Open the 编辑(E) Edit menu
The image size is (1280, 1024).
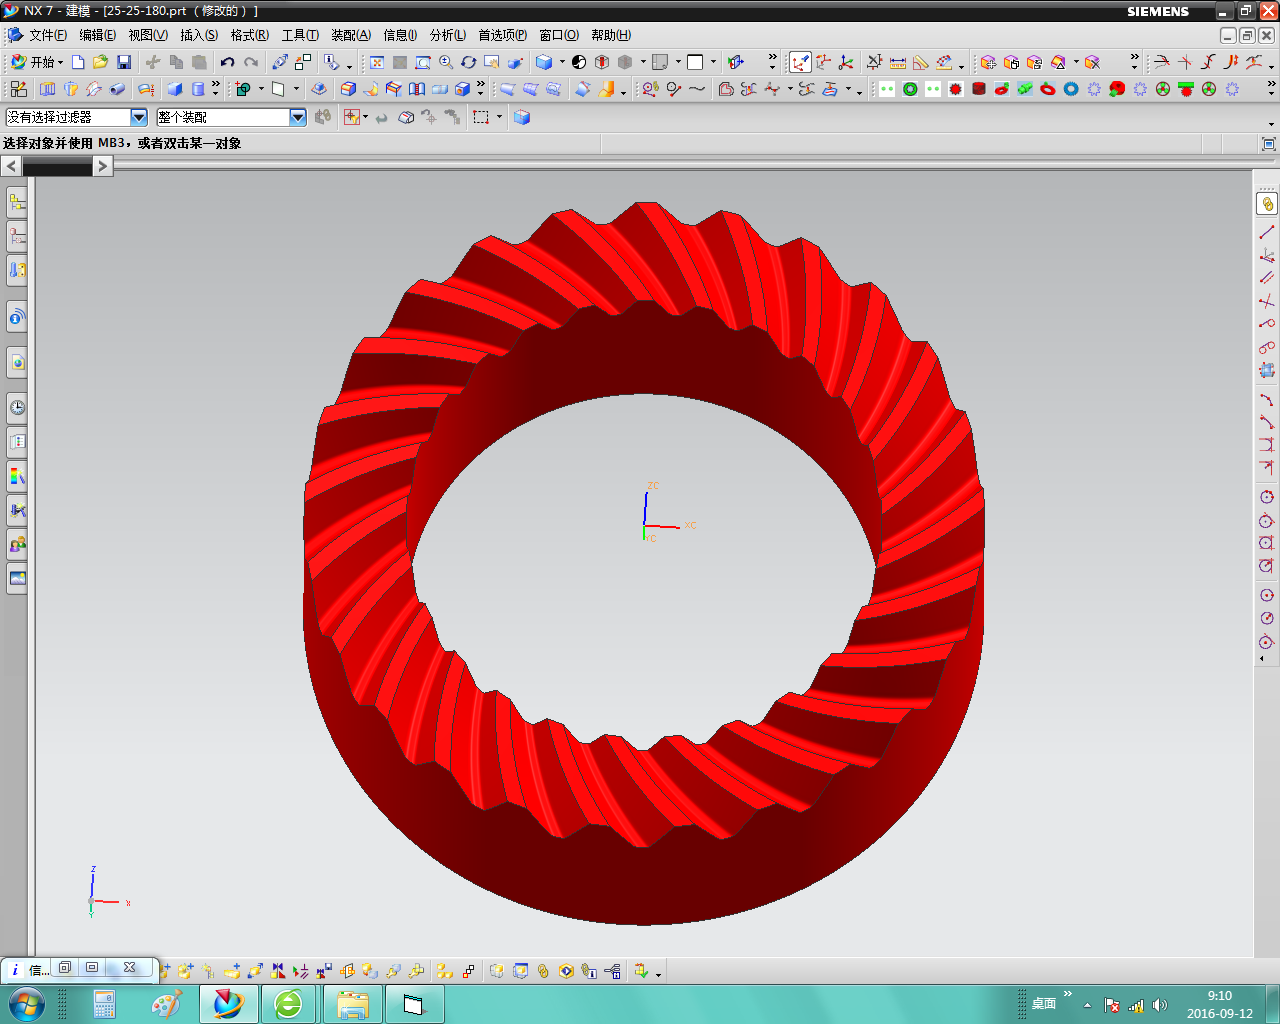click(x=98, y=35)
